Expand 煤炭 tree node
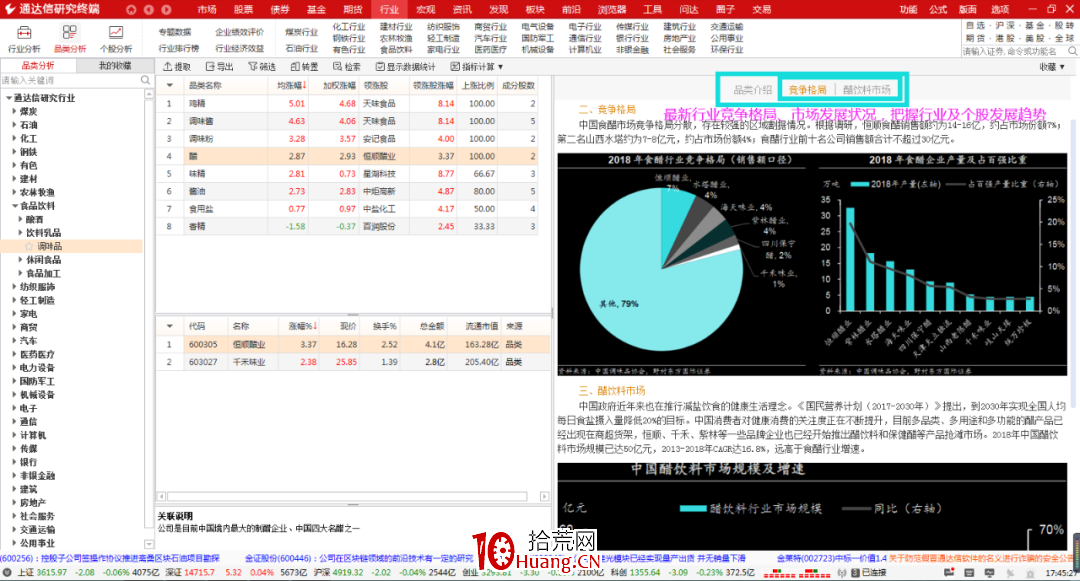 pos(14,112)
